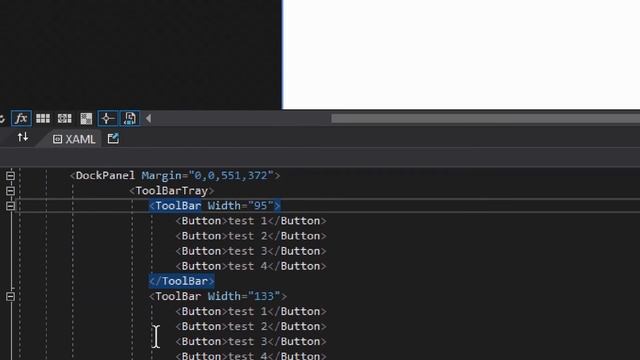Click the DockPanel tag name
Screen dimensions: 640x360
coord(105,176)
